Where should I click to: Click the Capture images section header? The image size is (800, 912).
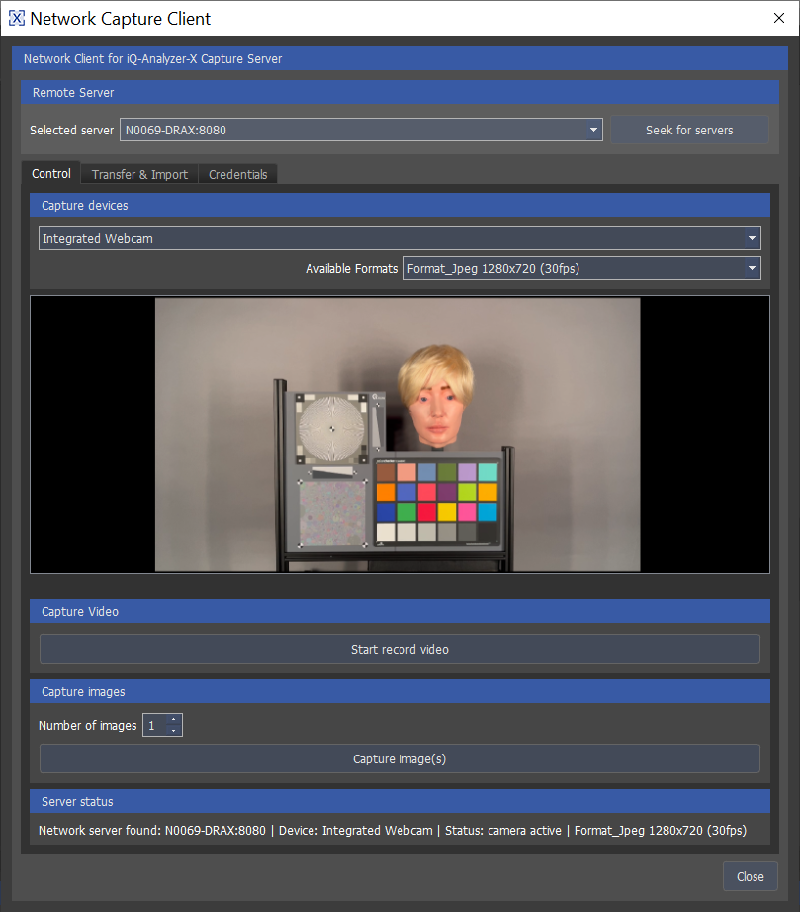pos(400,692)
